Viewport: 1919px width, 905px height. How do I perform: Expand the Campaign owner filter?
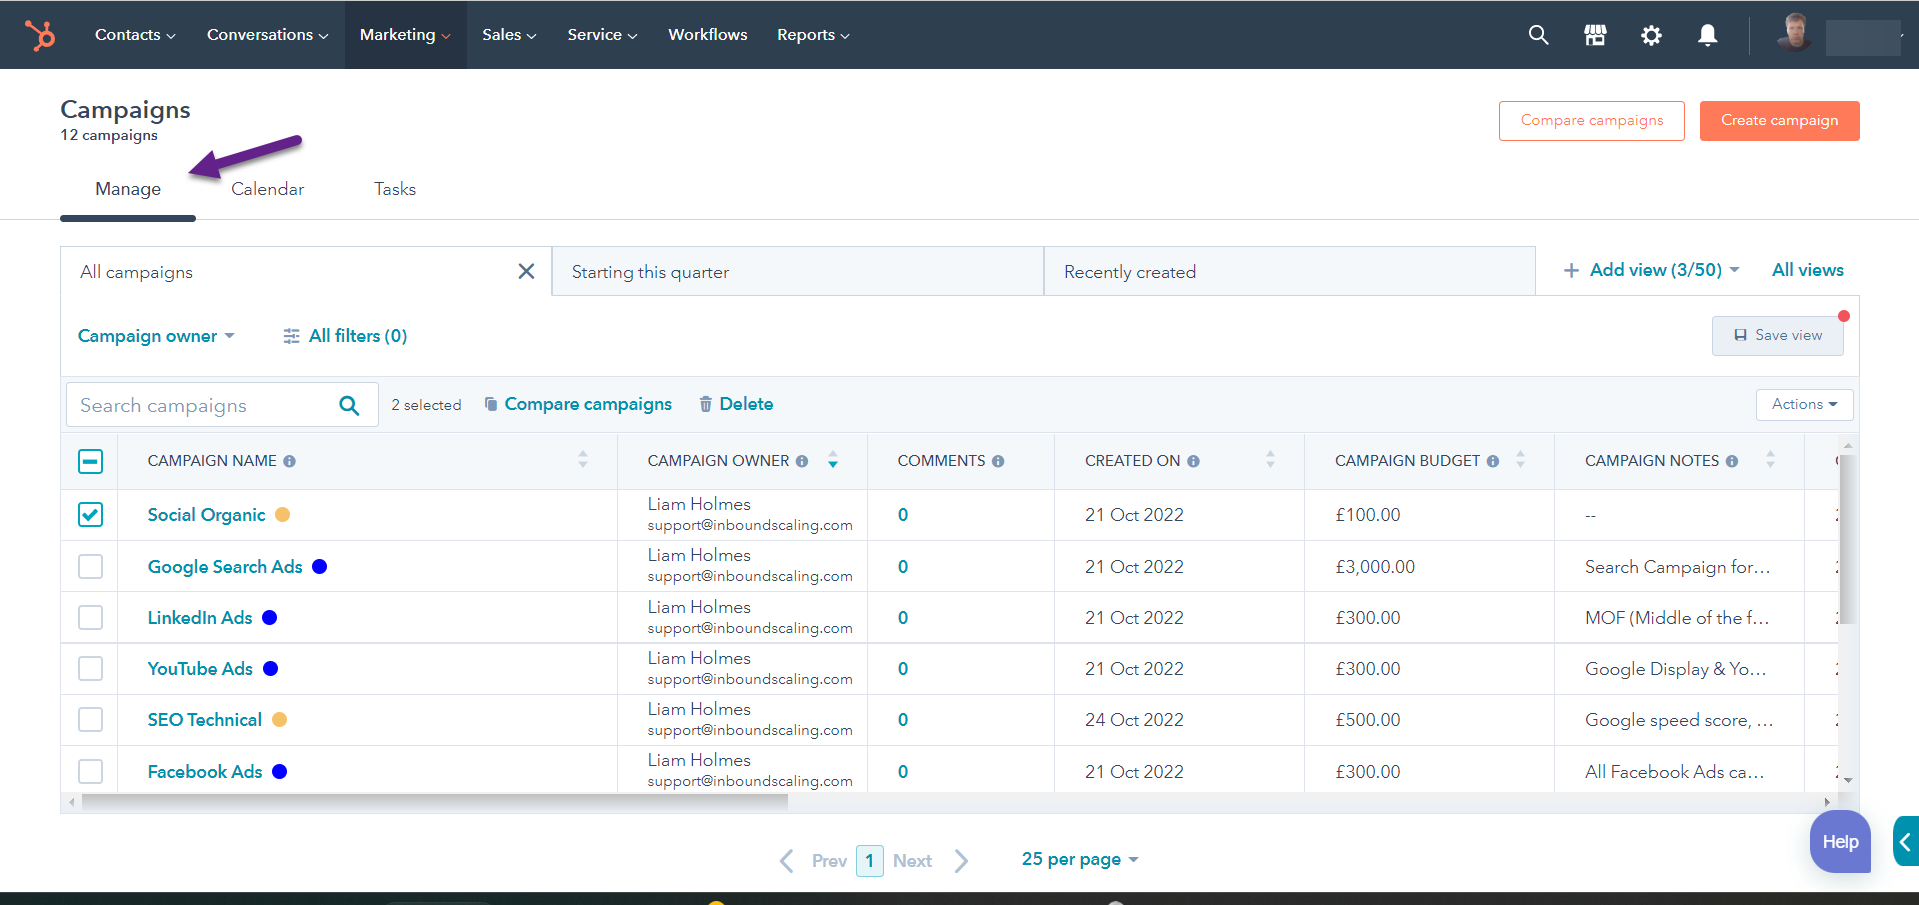coord(156,336)
